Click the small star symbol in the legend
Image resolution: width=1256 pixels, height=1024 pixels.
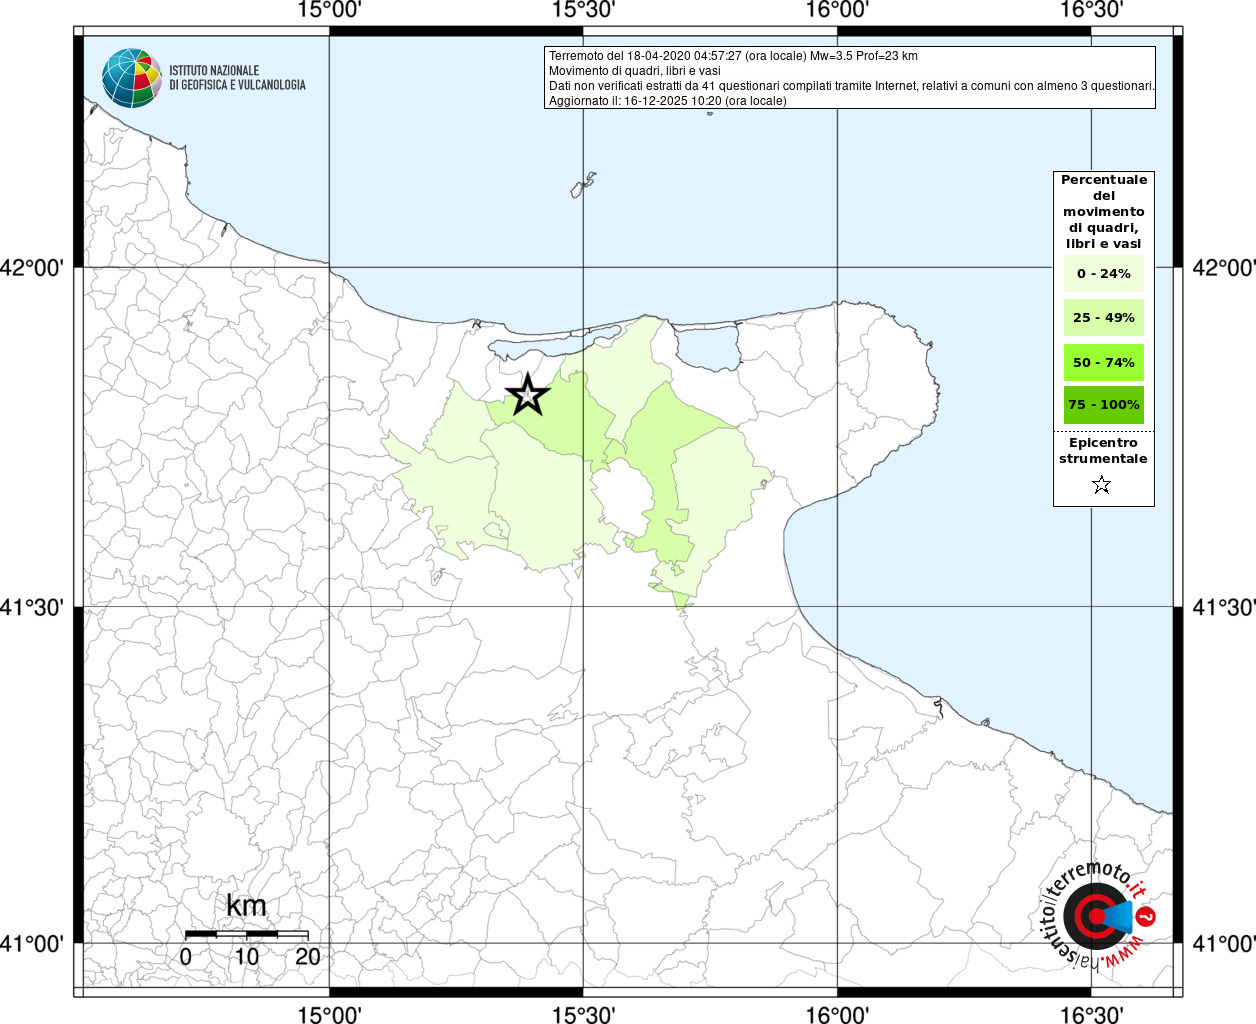1101,485
